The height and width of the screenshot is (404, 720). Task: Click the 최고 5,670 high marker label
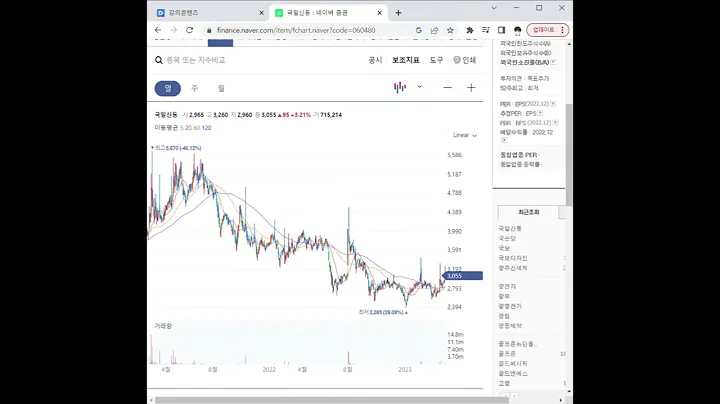(x=176, y=148)
